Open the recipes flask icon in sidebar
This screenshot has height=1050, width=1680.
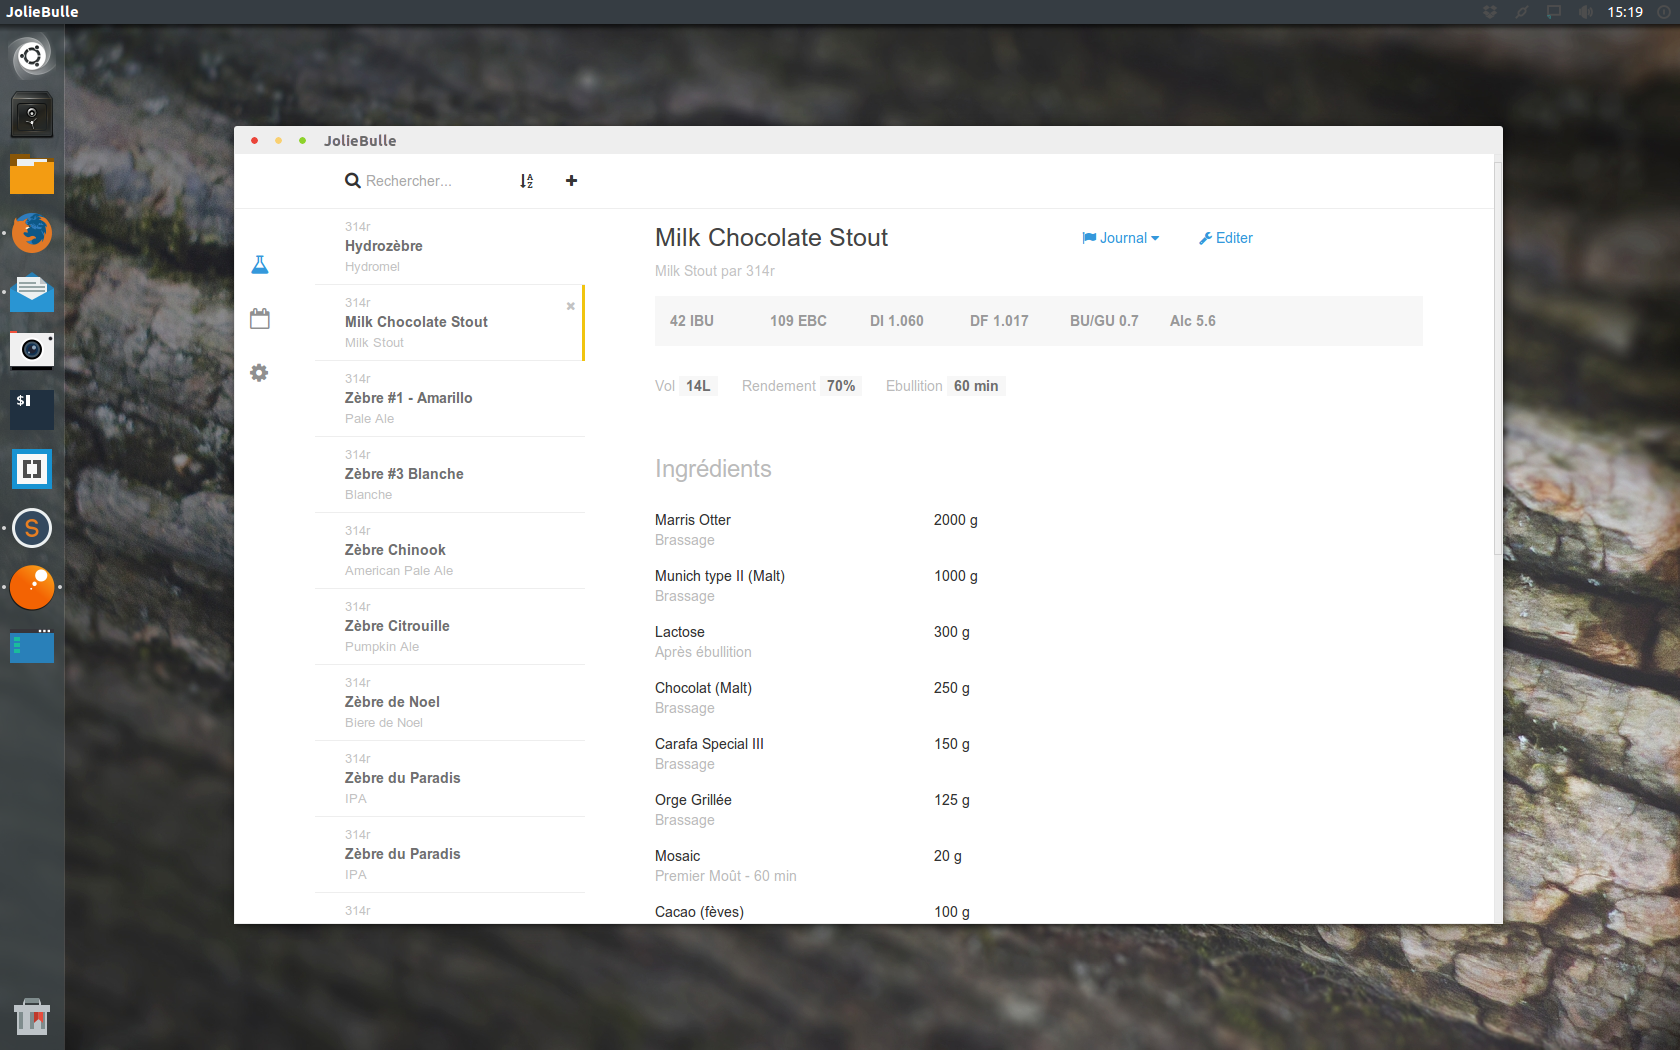tap(260, 265)
